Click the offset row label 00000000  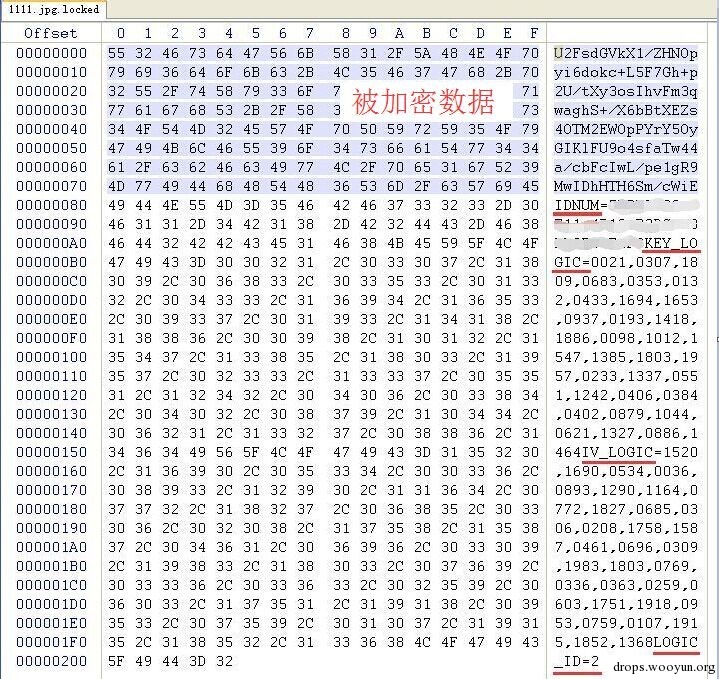(x=51, y=53)
